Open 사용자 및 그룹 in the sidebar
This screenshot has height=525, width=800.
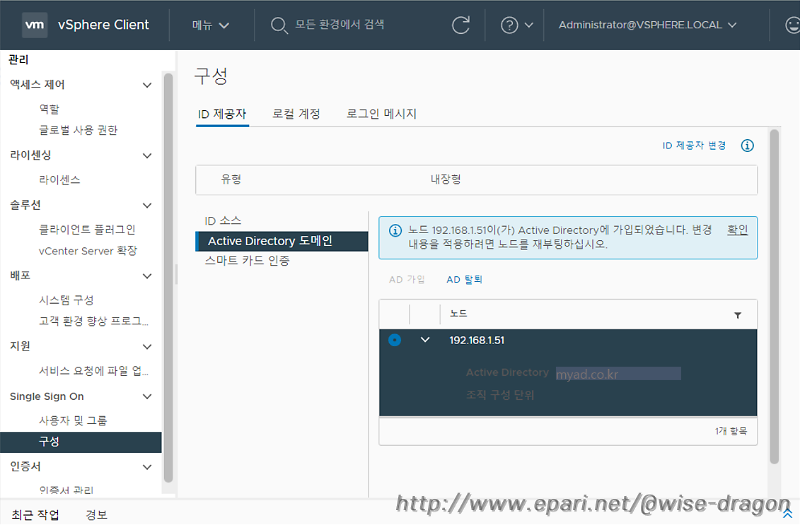tap(73, 420)
